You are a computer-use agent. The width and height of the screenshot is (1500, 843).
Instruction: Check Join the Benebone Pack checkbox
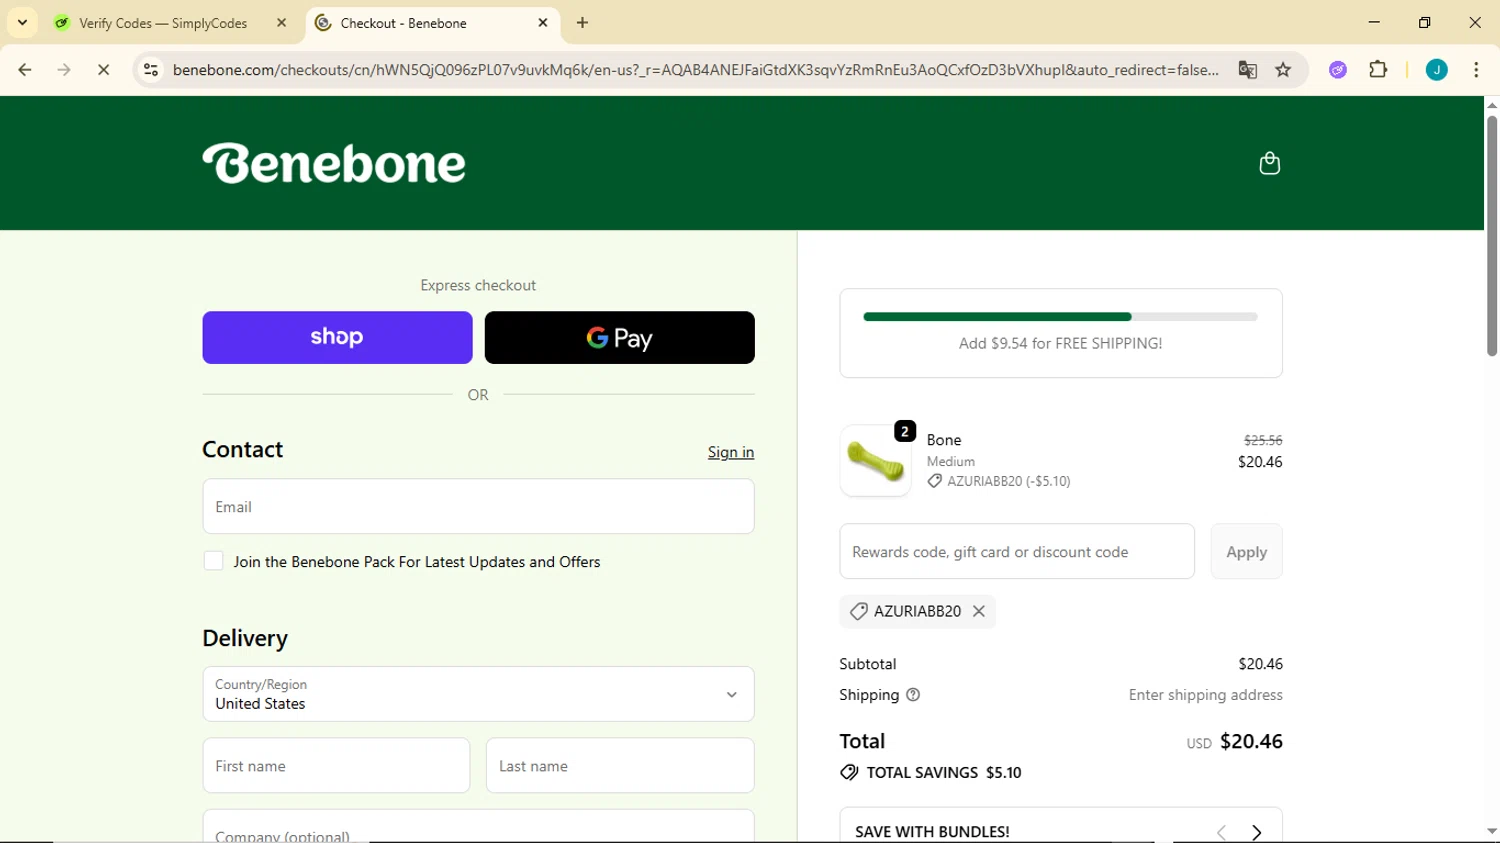pyautogui.click(x=213, y=561)
